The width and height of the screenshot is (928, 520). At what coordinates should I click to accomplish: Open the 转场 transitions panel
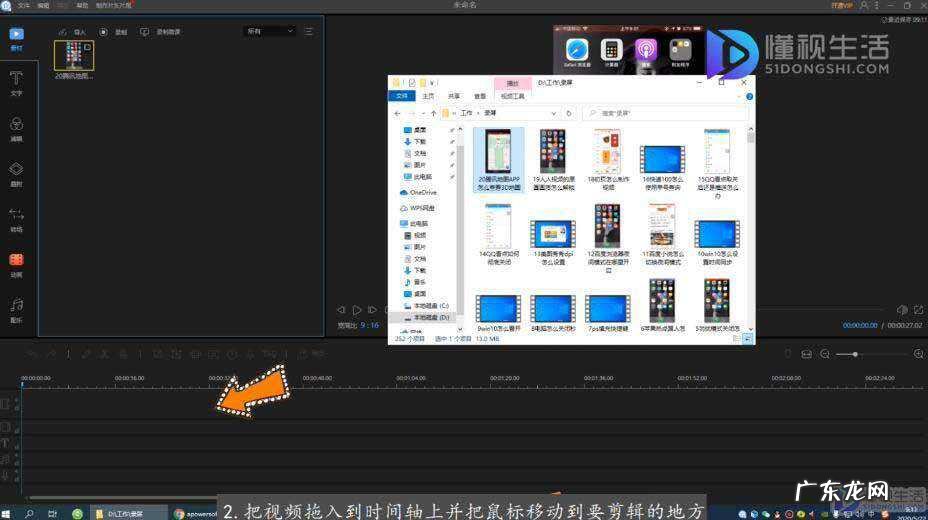[16, 219]
